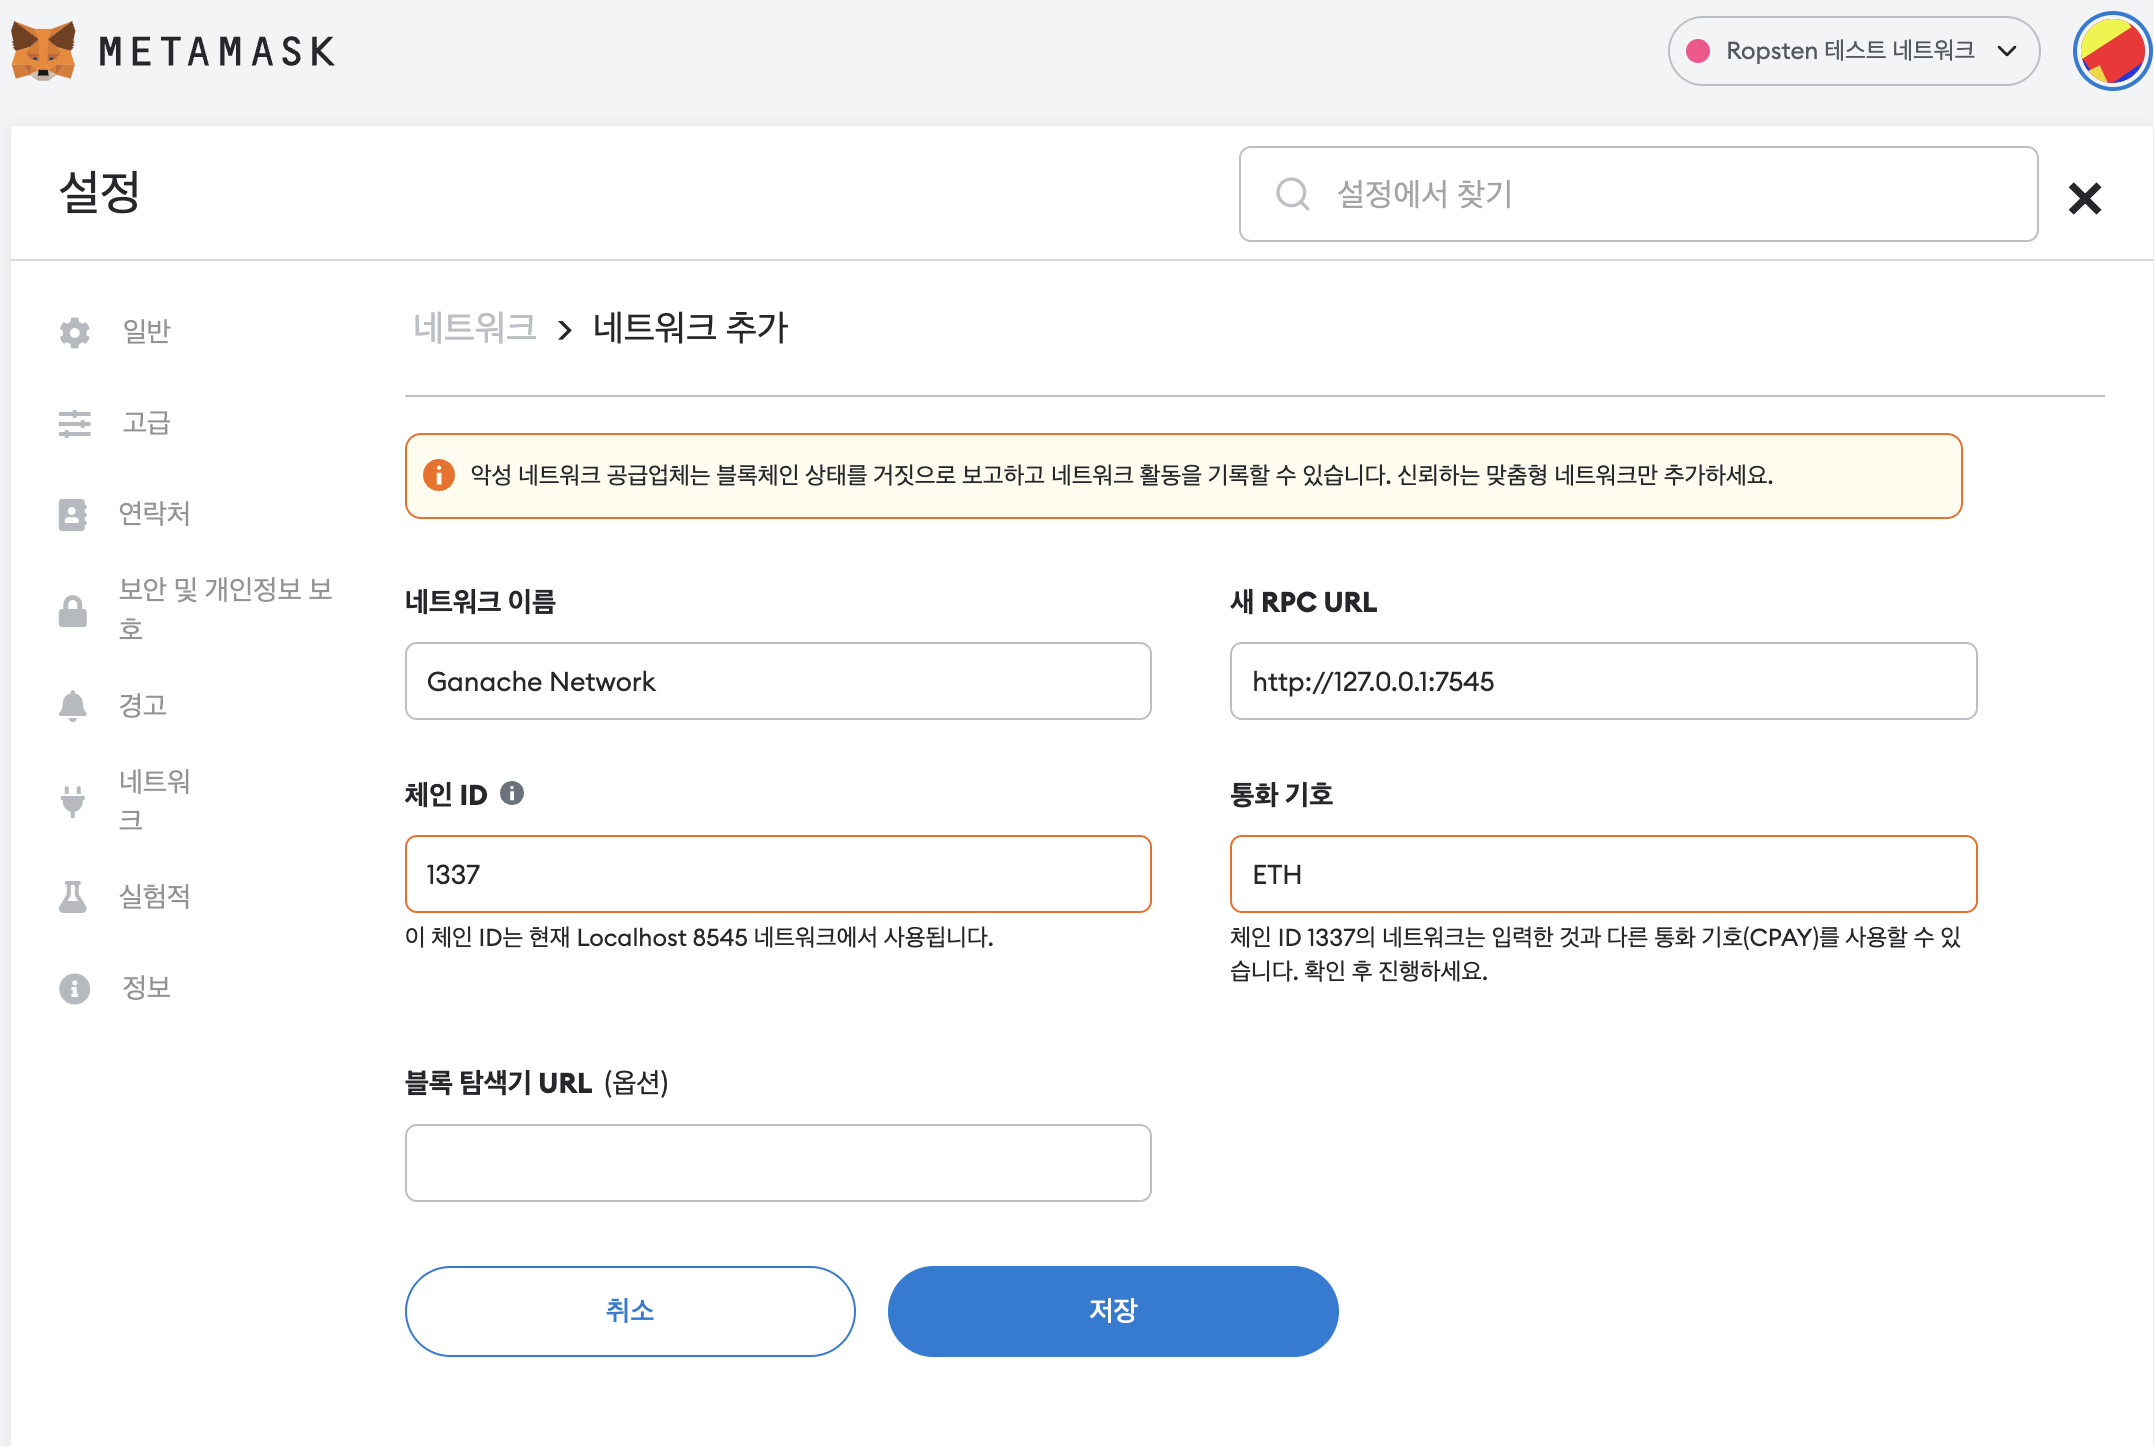
Task: Click the Localhost 8545 chain ID notice
Action: (699, 937)
